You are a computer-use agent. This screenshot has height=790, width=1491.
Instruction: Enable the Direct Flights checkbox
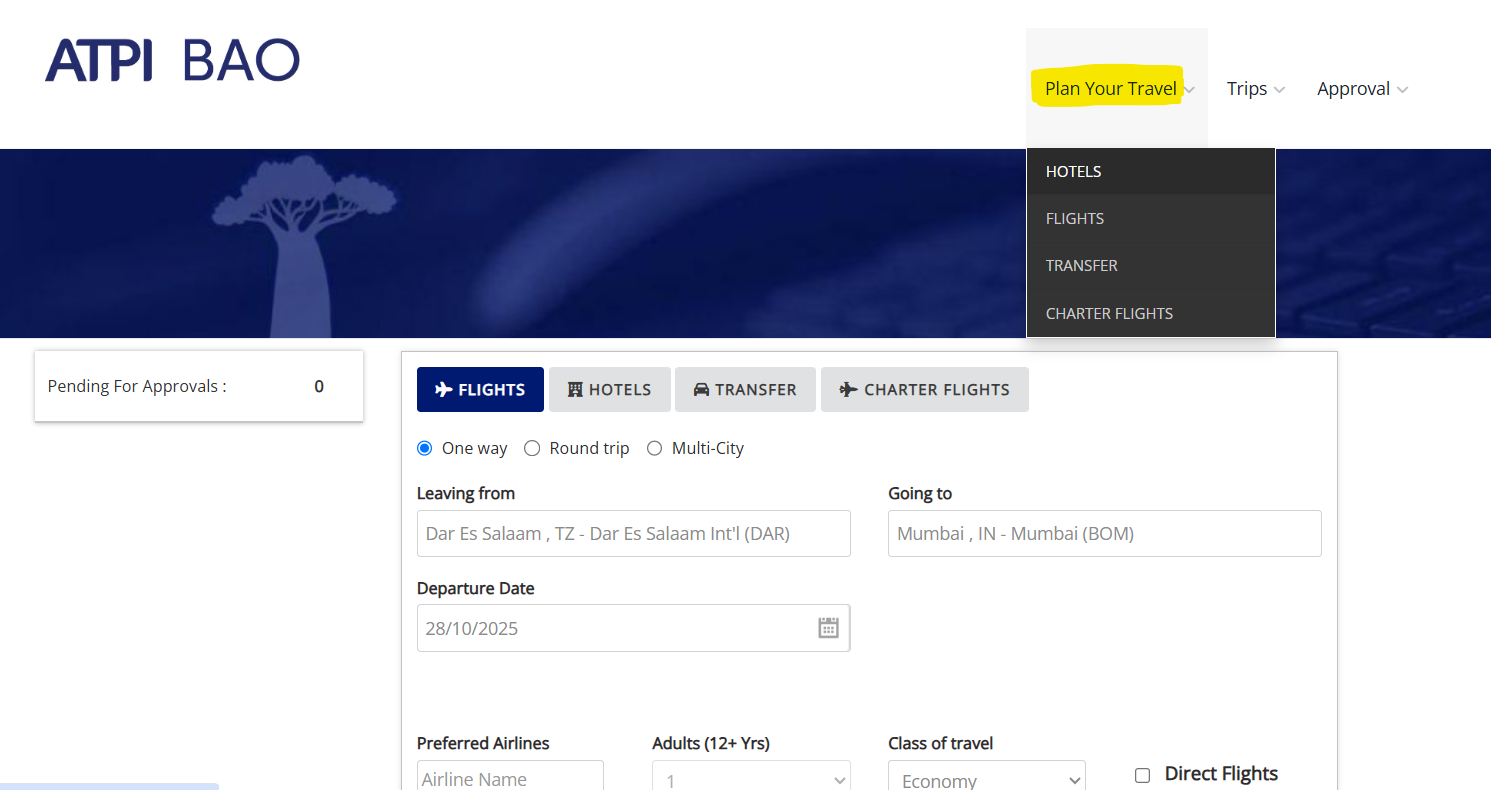1142,773
